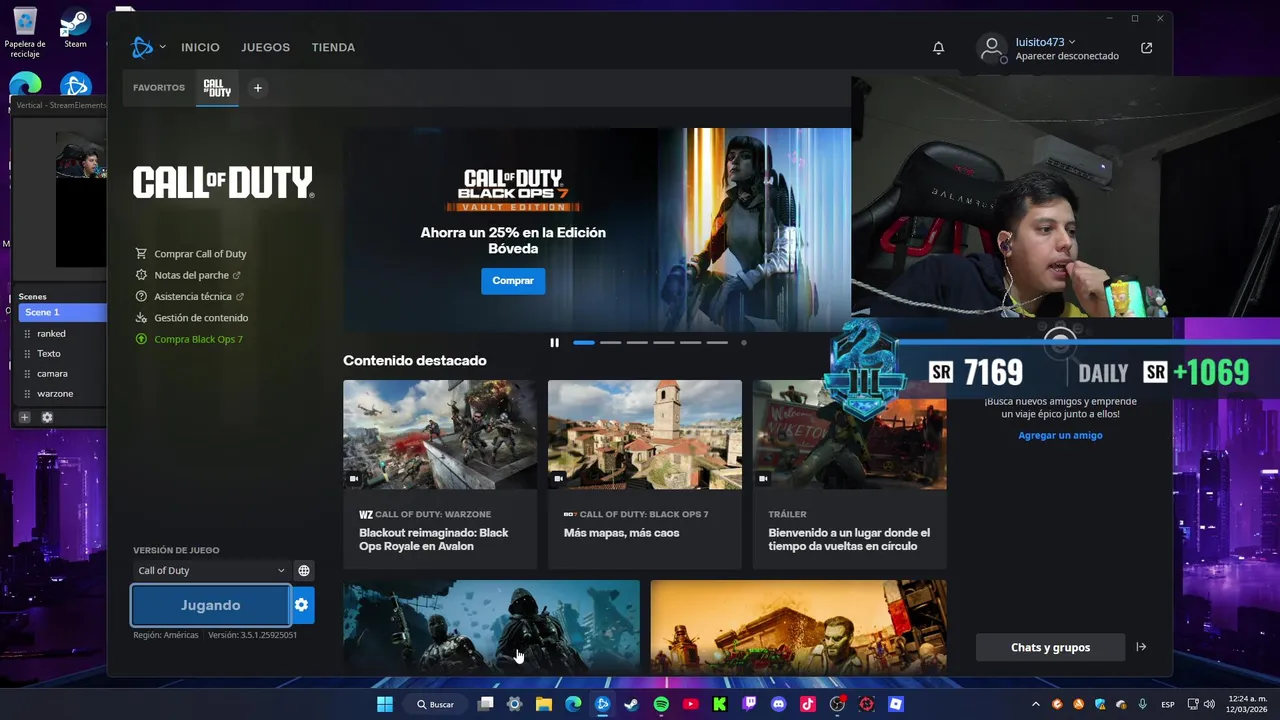Screen dimensions: 1280x720
Task: Click the Comprar button on the banner
Action: (513, 281)
